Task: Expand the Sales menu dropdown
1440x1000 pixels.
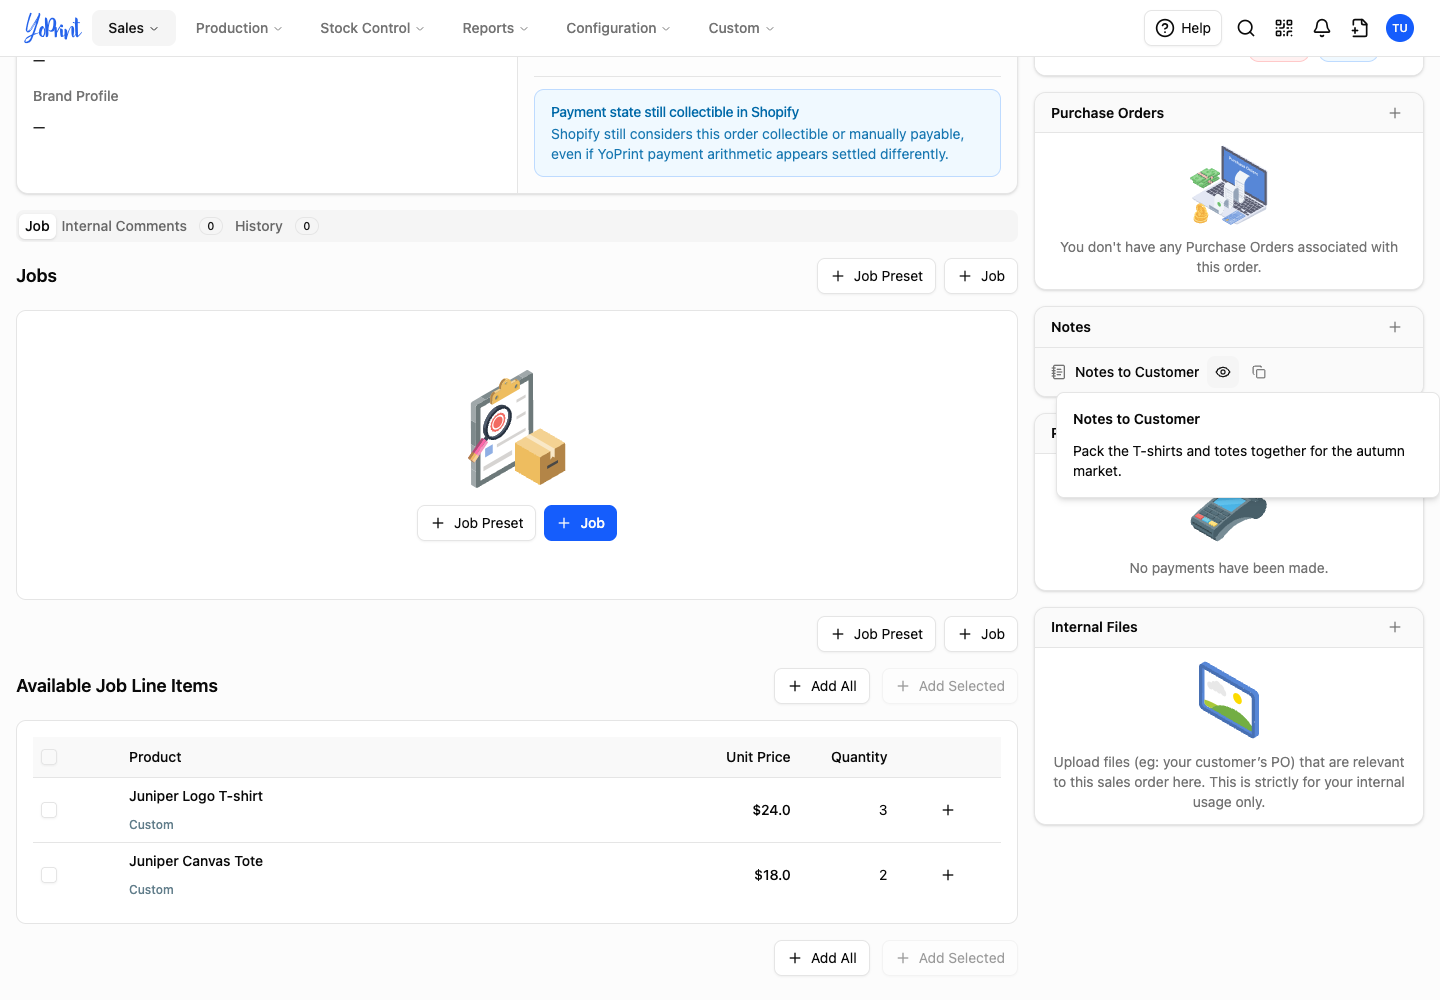Action: point(134,28)
